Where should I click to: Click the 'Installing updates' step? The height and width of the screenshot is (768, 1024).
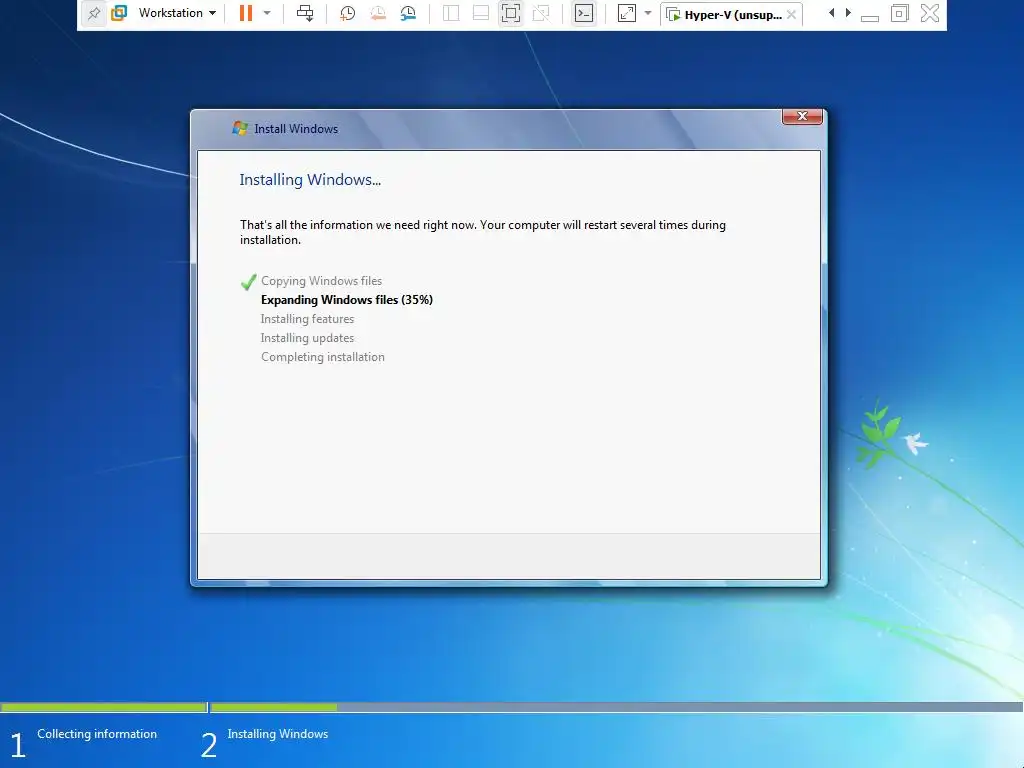click(307, 338)
